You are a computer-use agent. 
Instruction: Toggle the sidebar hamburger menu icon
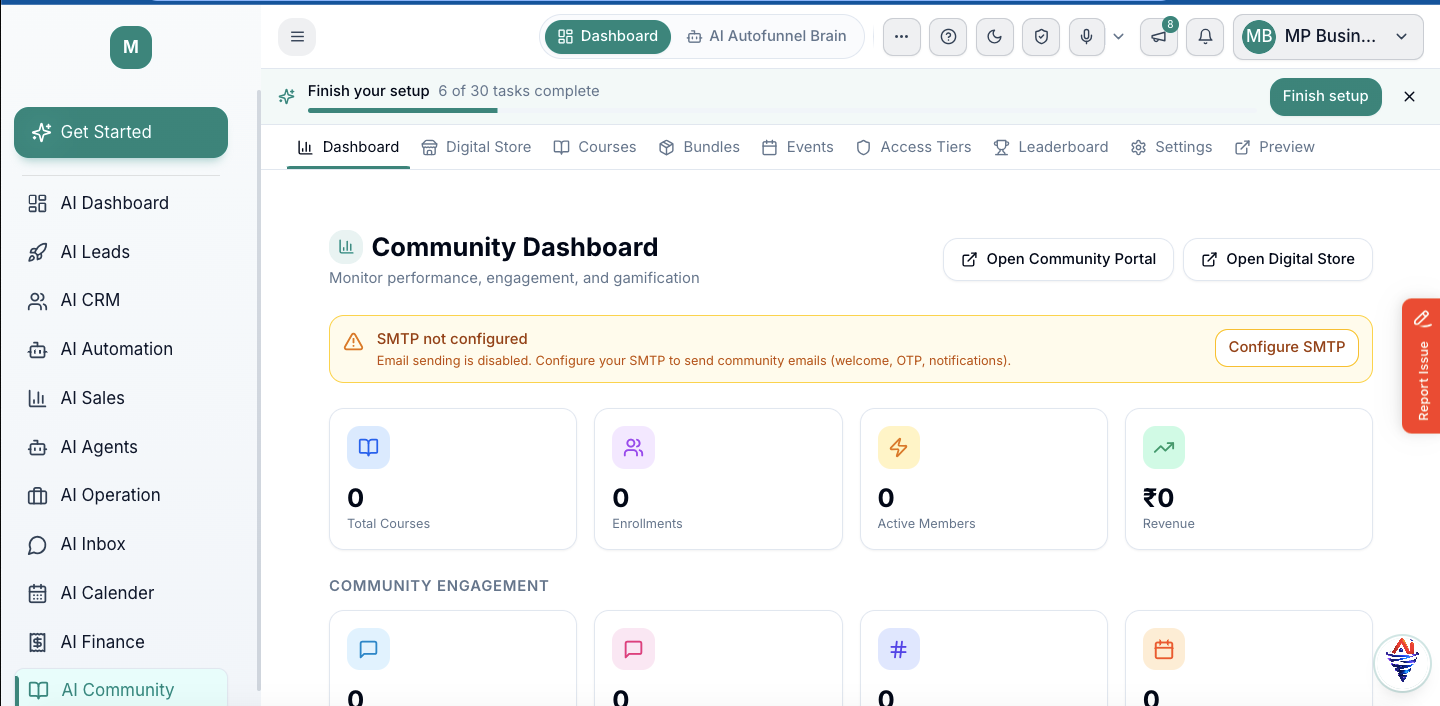point(297,37)
